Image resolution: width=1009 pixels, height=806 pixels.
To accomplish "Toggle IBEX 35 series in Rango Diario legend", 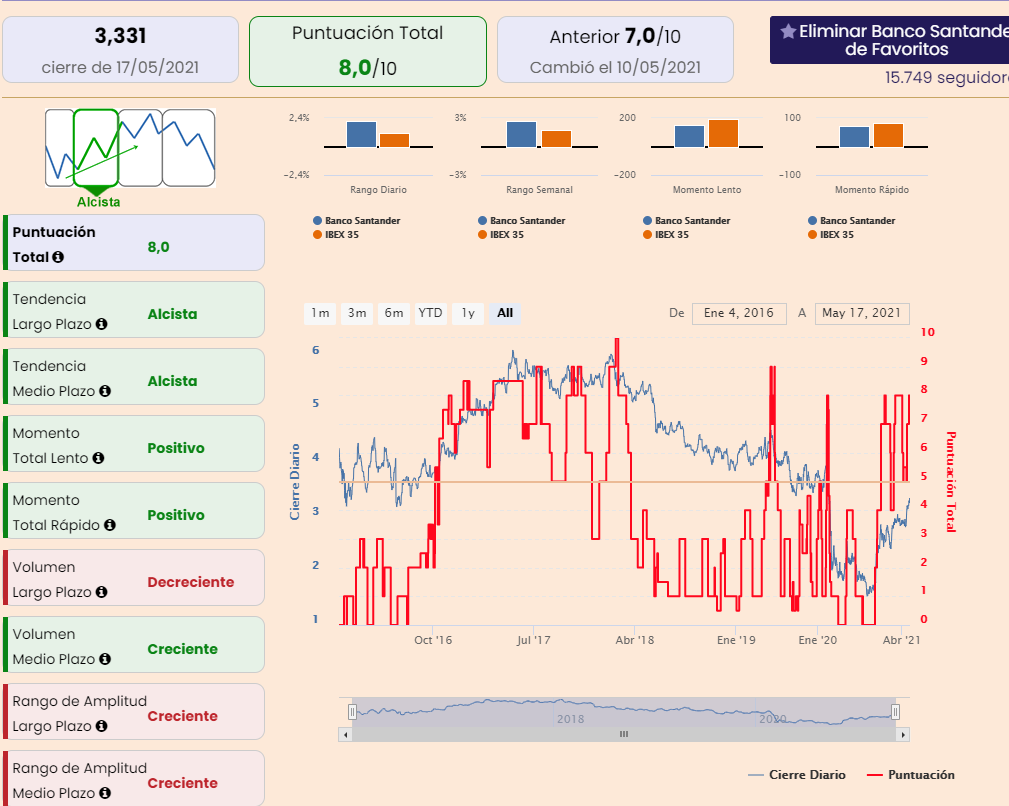I will tap(336, 235).
